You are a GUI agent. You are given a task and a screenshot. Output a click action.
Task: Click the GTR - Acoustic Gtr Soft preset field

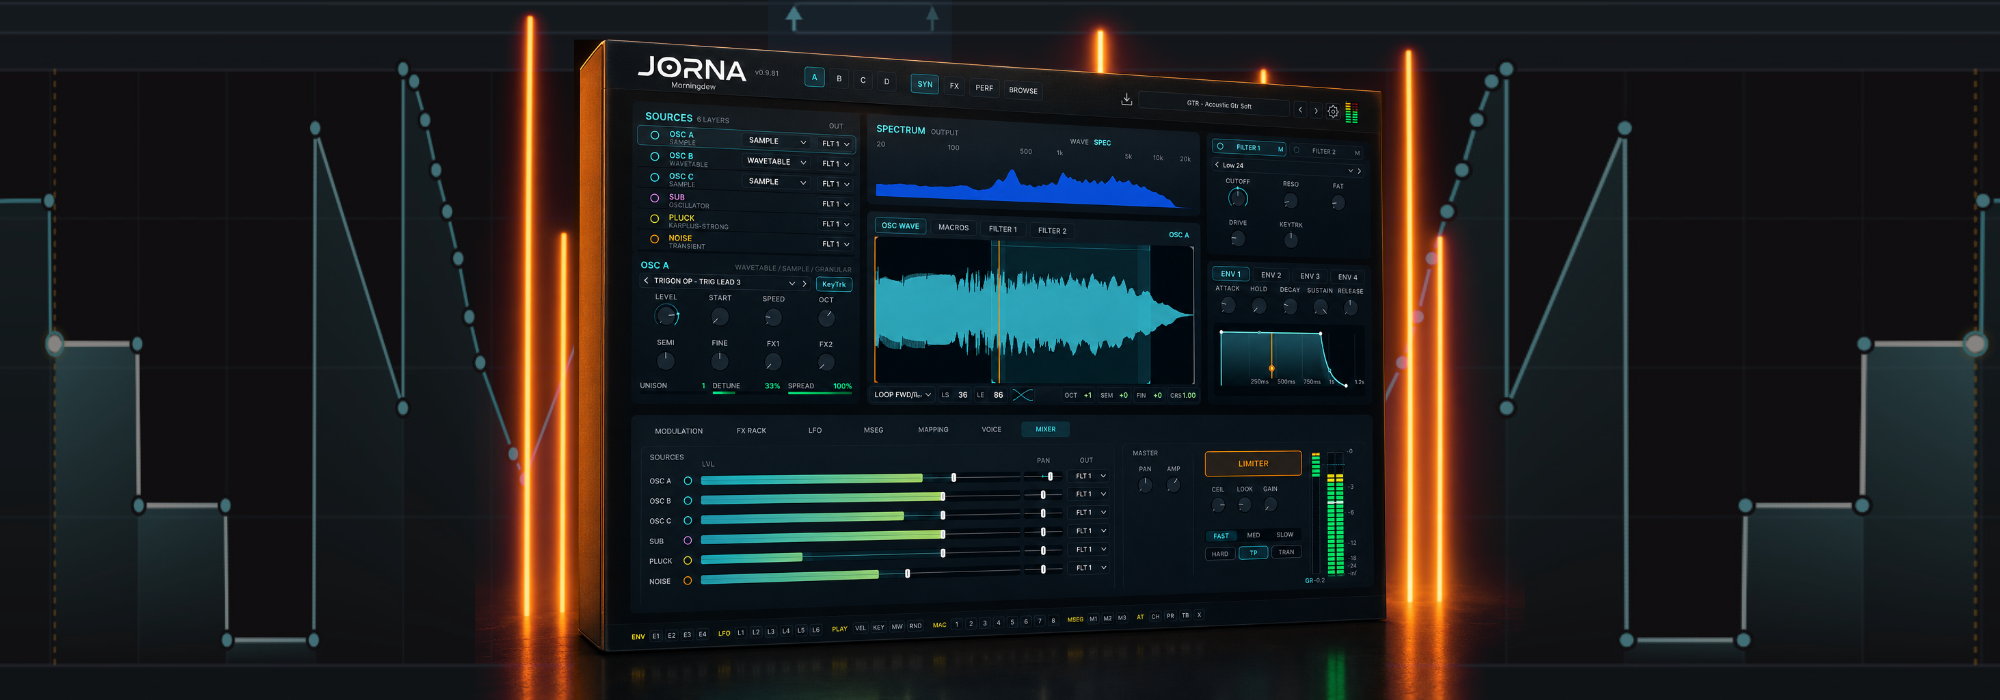(x=1214, y=104)
